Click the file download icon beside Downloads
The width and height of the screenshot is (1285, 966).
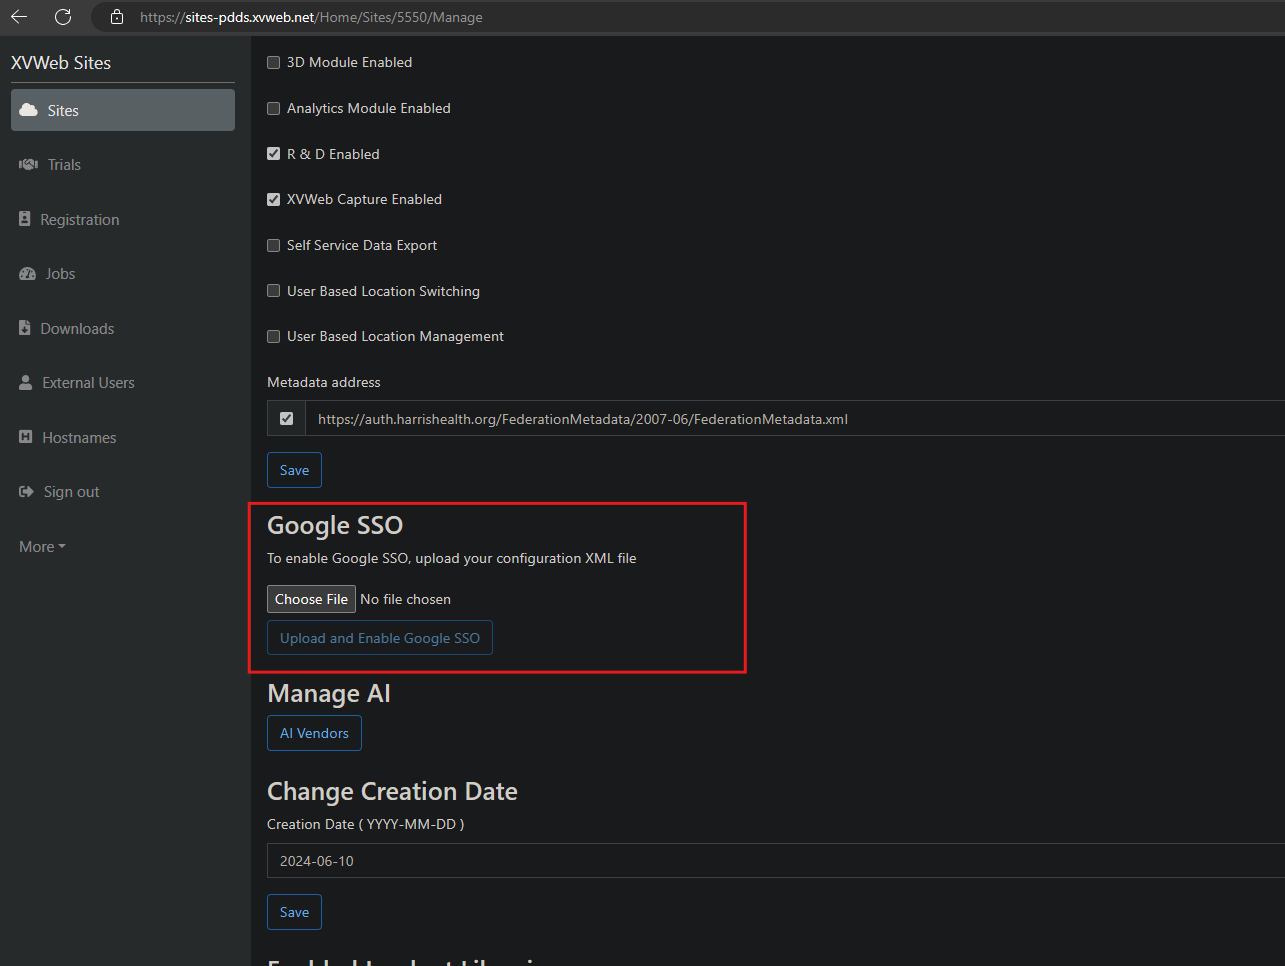point(25,328)
